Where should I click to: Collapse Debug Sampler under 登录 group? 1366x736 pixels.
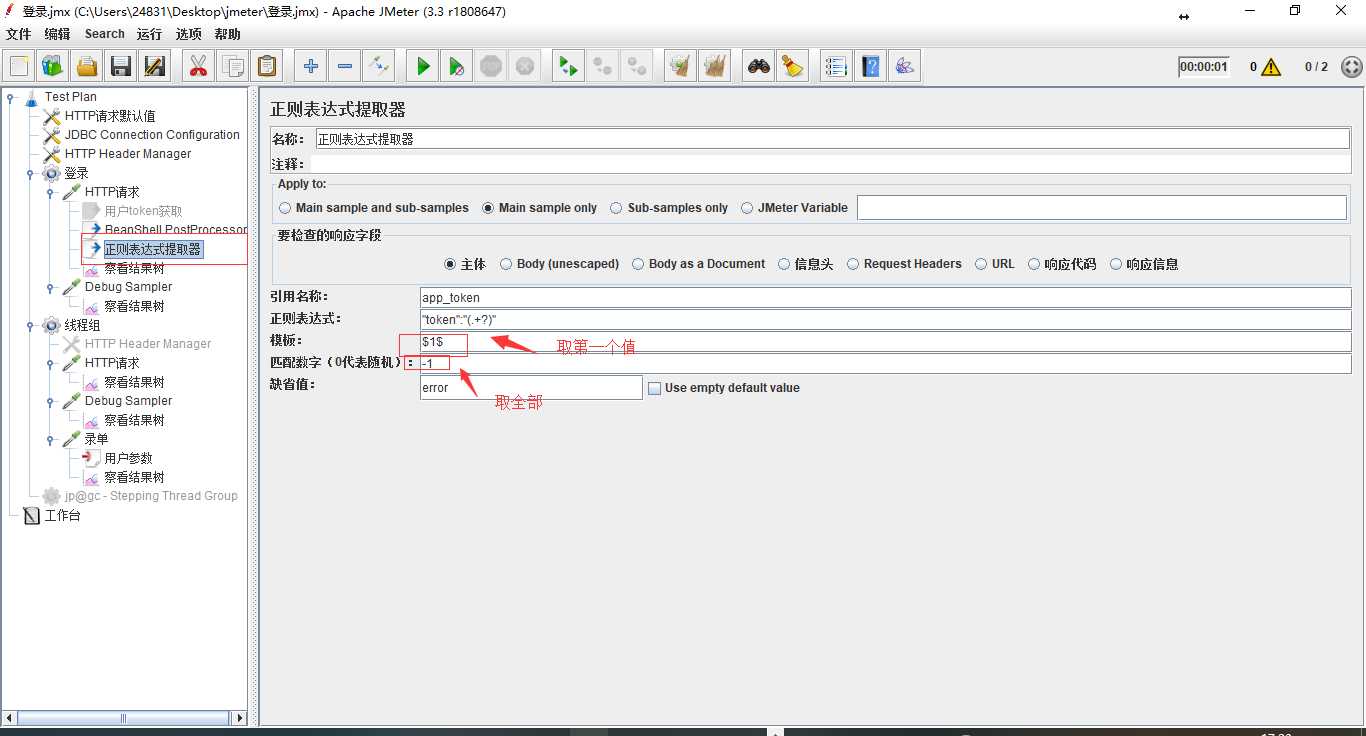[50, 287]
